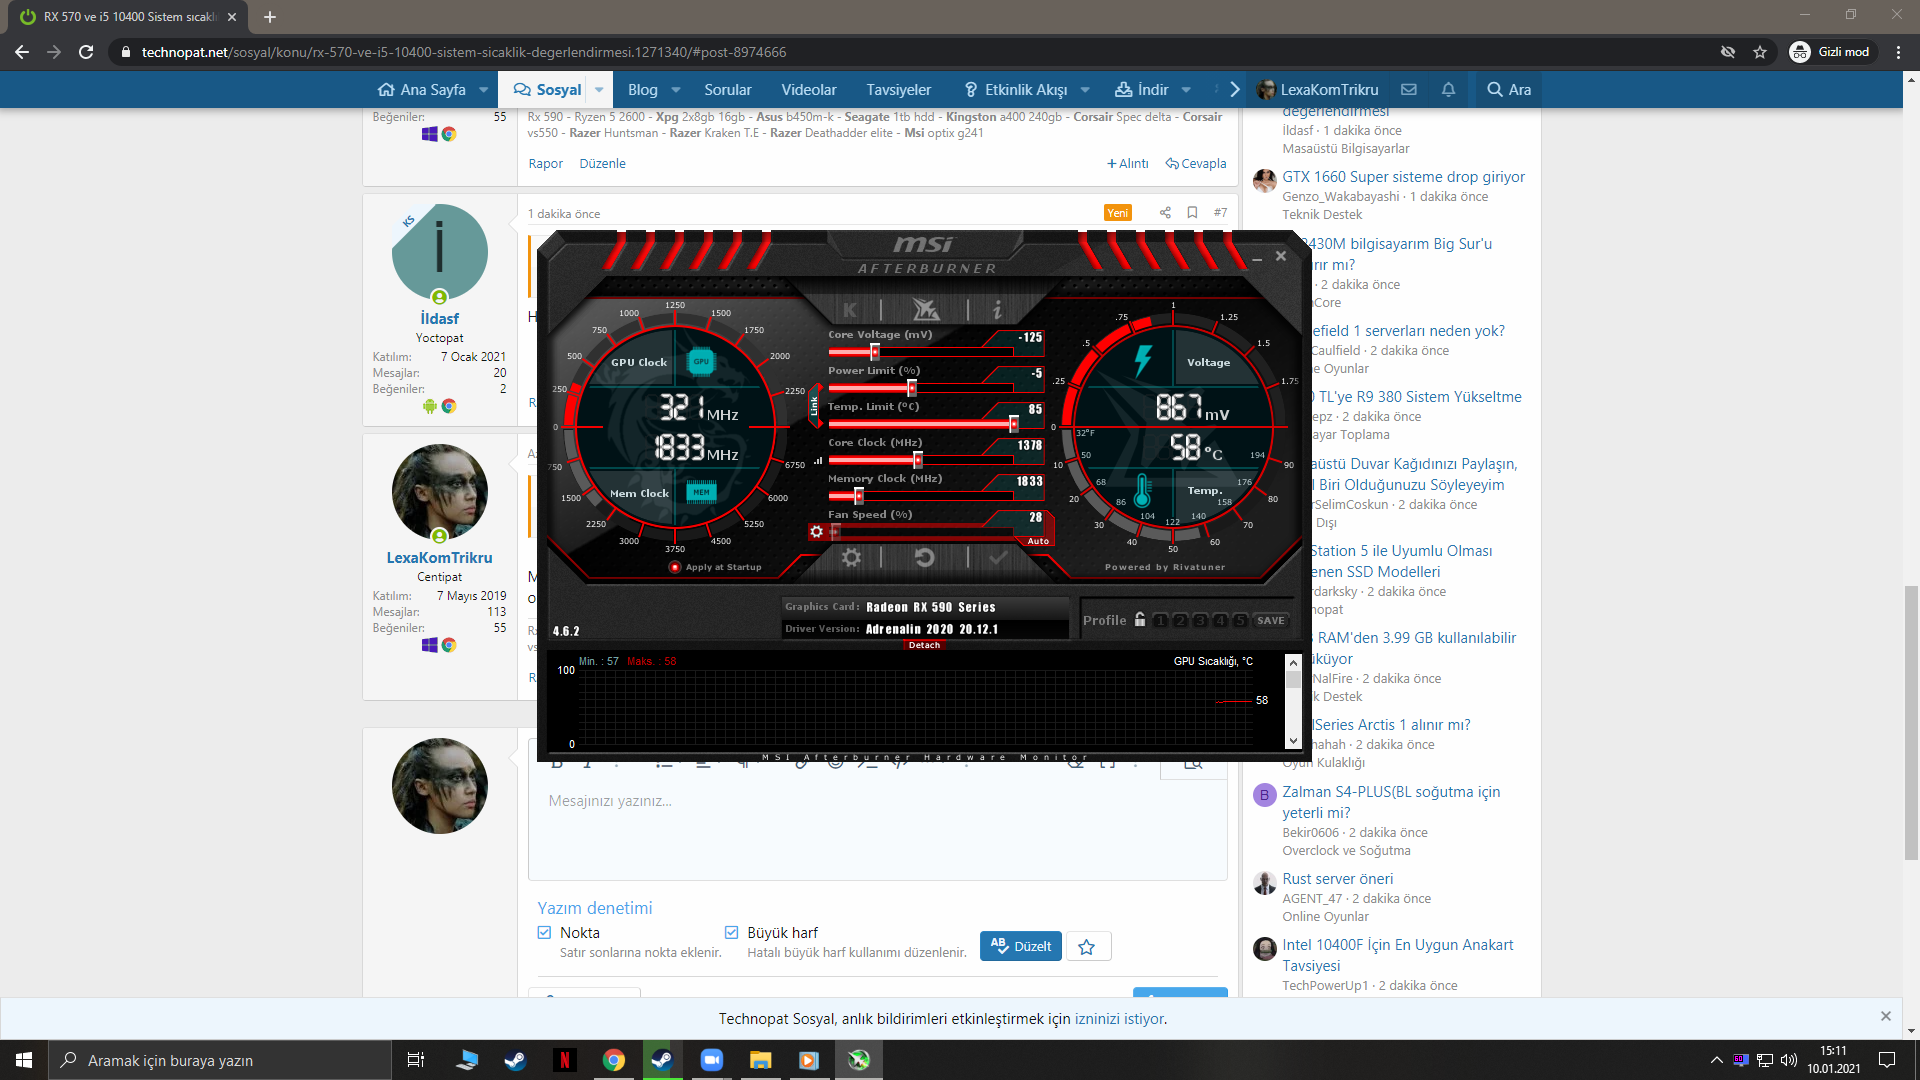Click the Core Clock slider handle
The image size is (1920, 1080).
917,460
